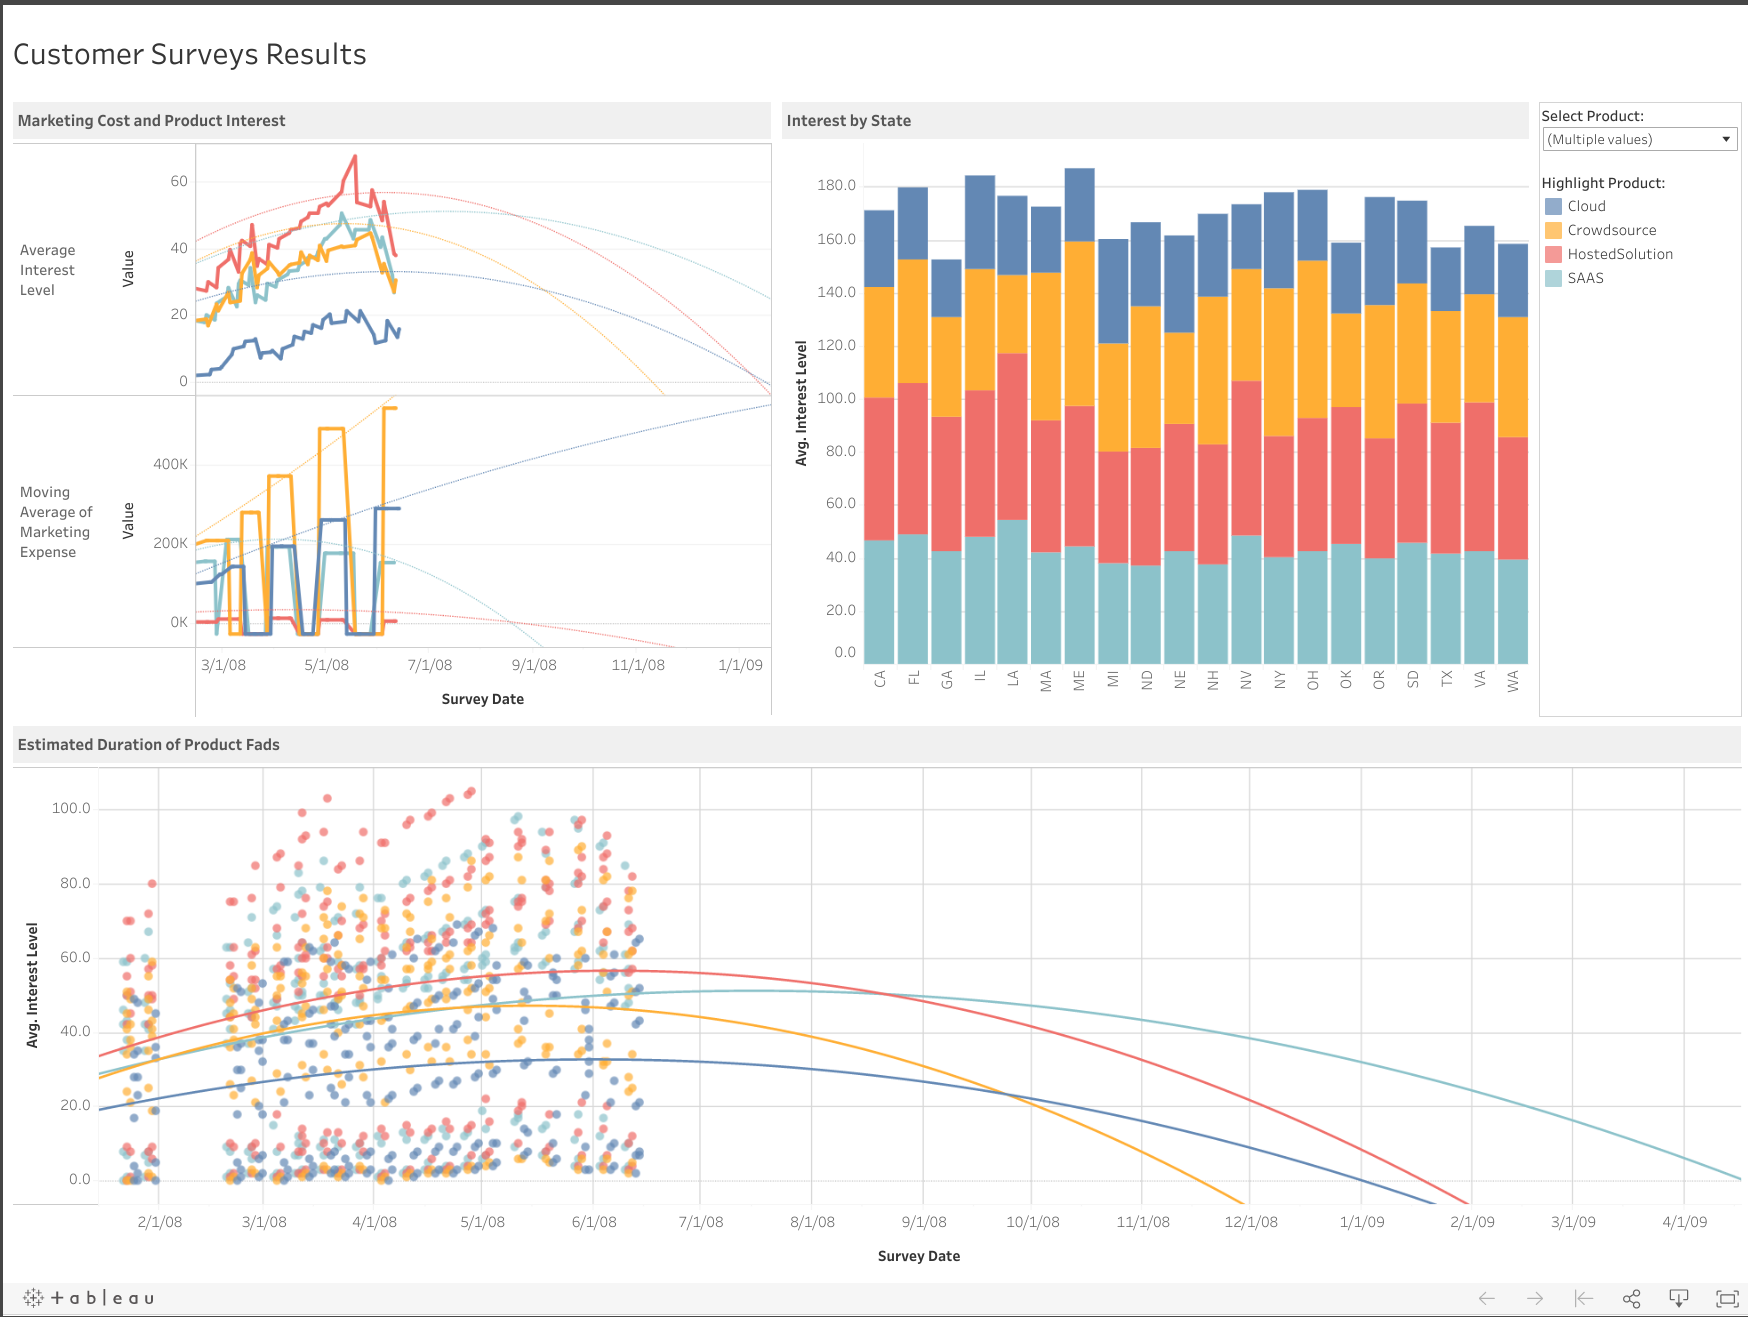Image resolution: width=1748 pixels, height=1317 pixels.
Task: Select the FL state bar label
Action: [x=913, y=678]
